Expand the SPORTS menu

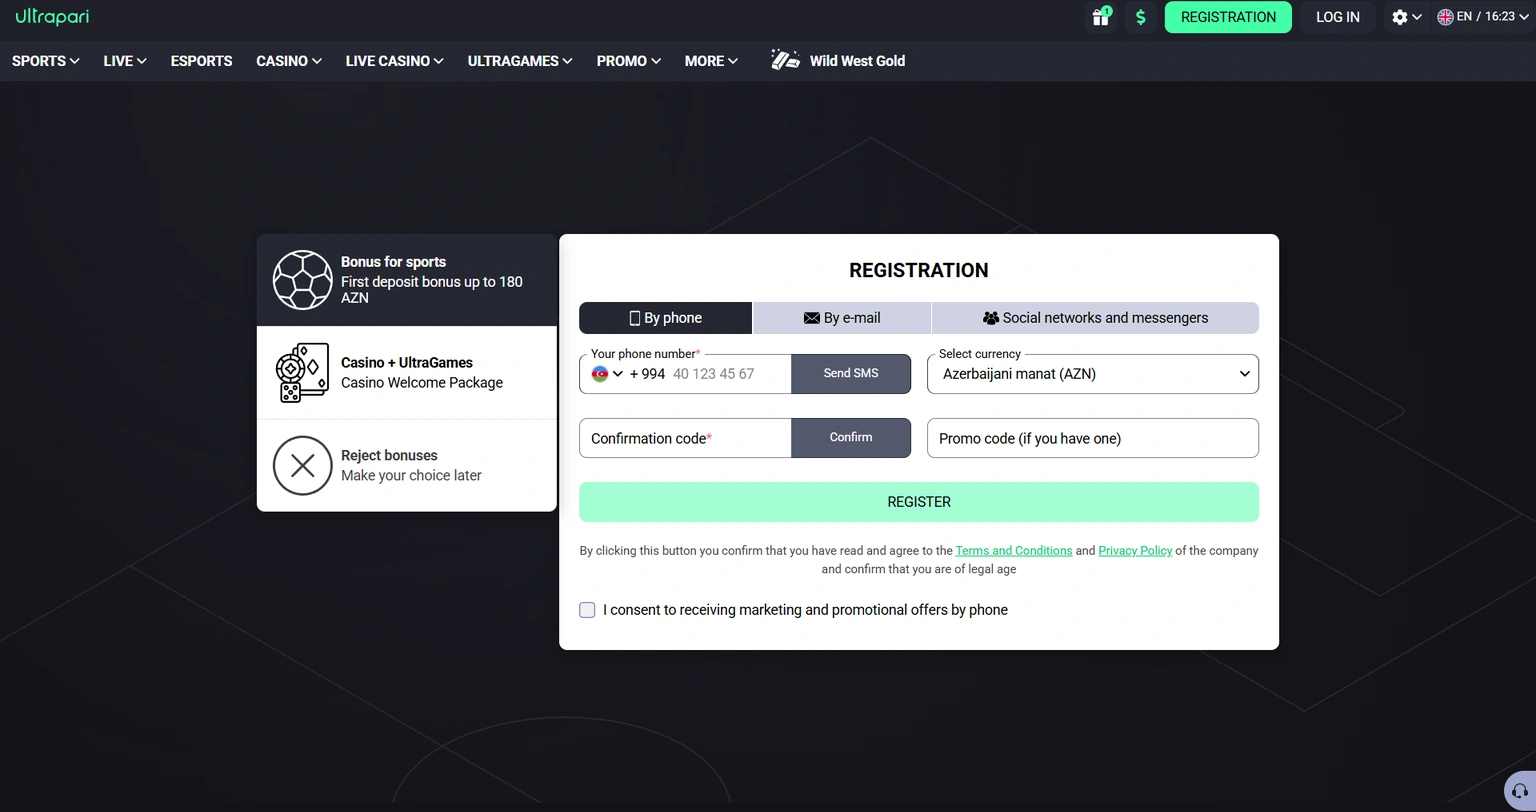tap(45, 61)
